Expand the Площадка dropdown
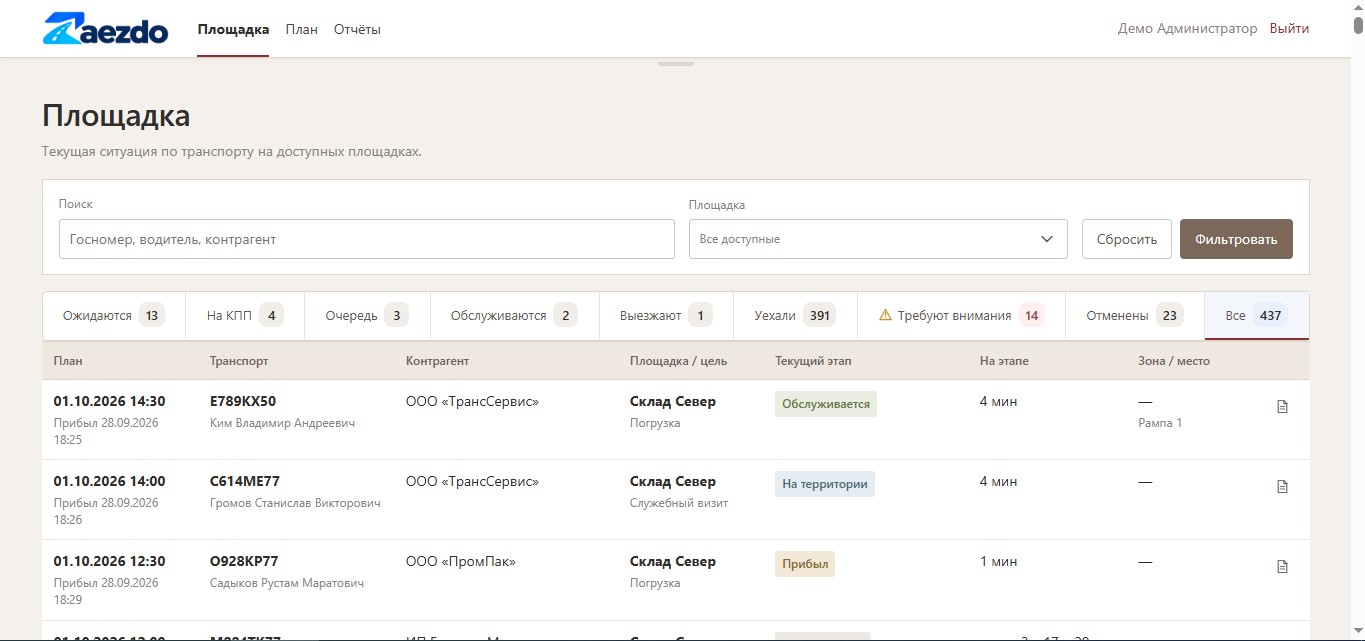Viewport: 1365px width, 641px height. [878, 239]
